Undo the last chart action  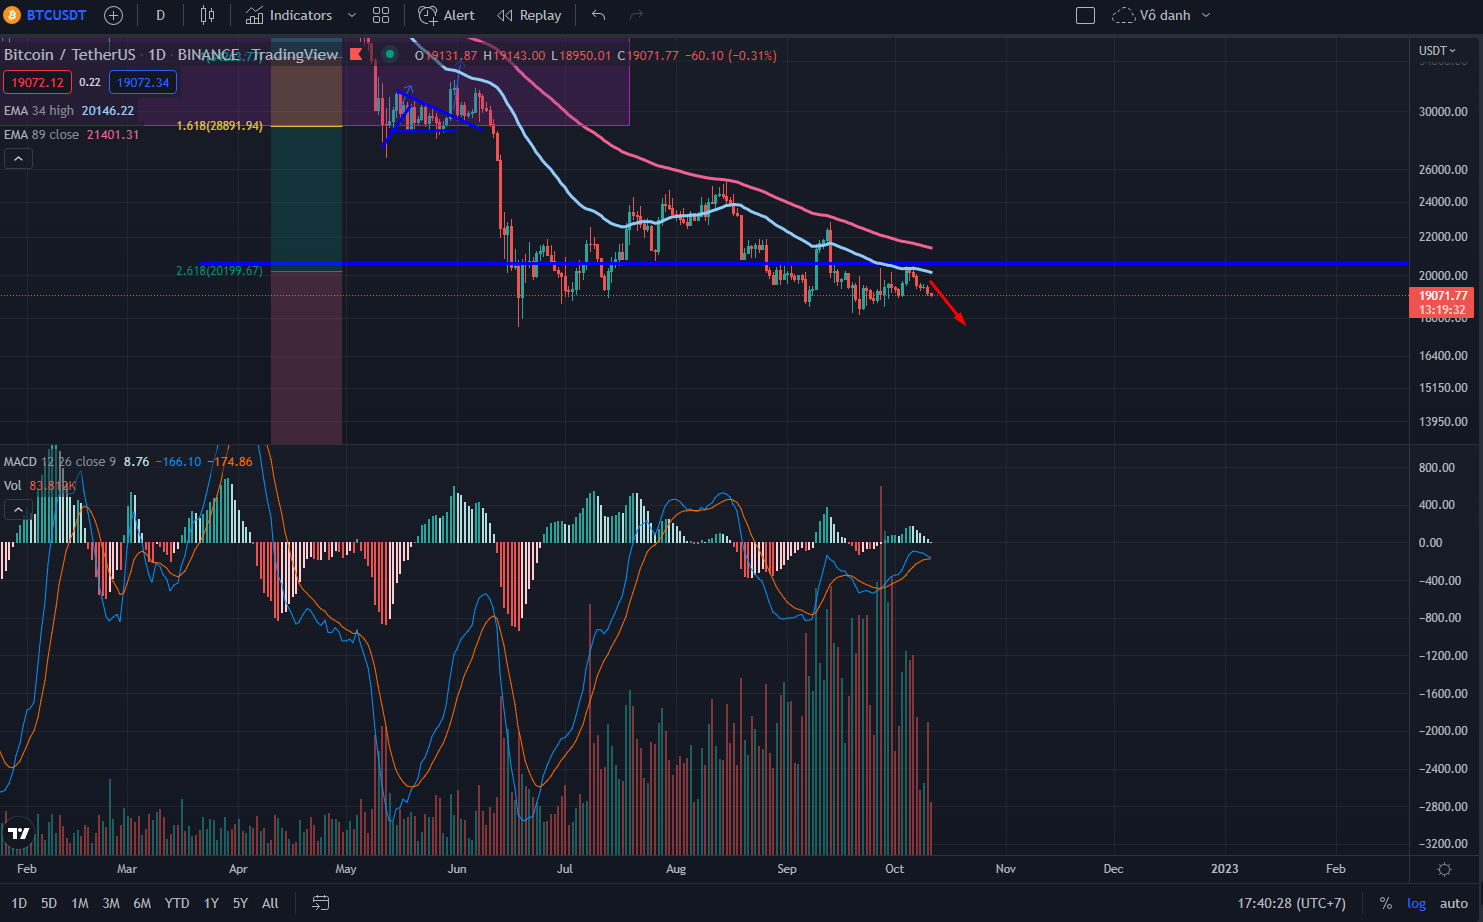point(598,15)
